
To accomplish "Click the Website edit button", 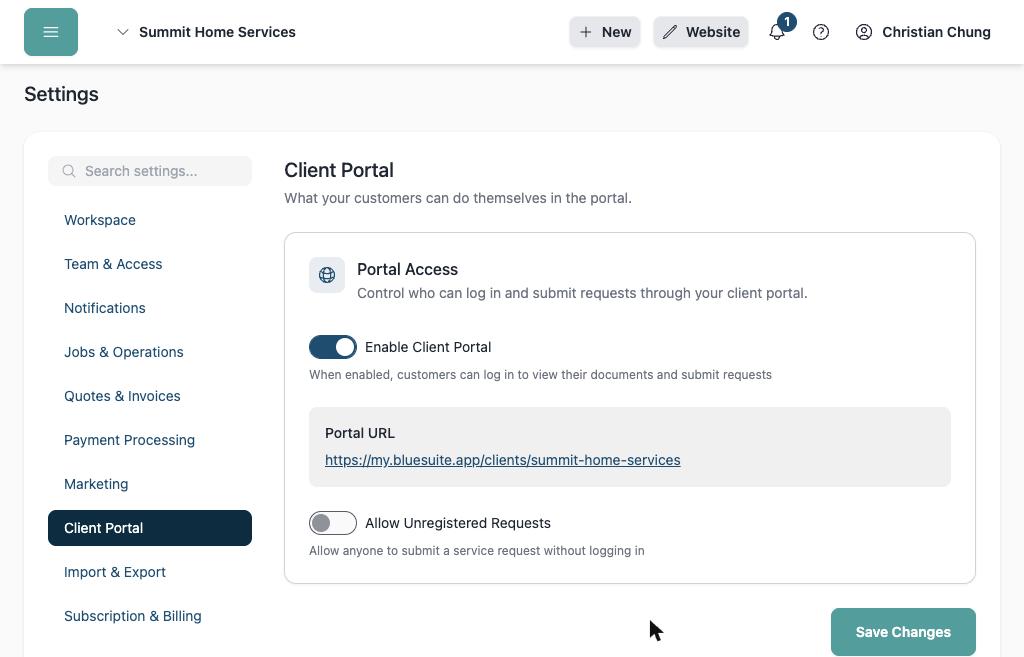I will tap(701, 32).
